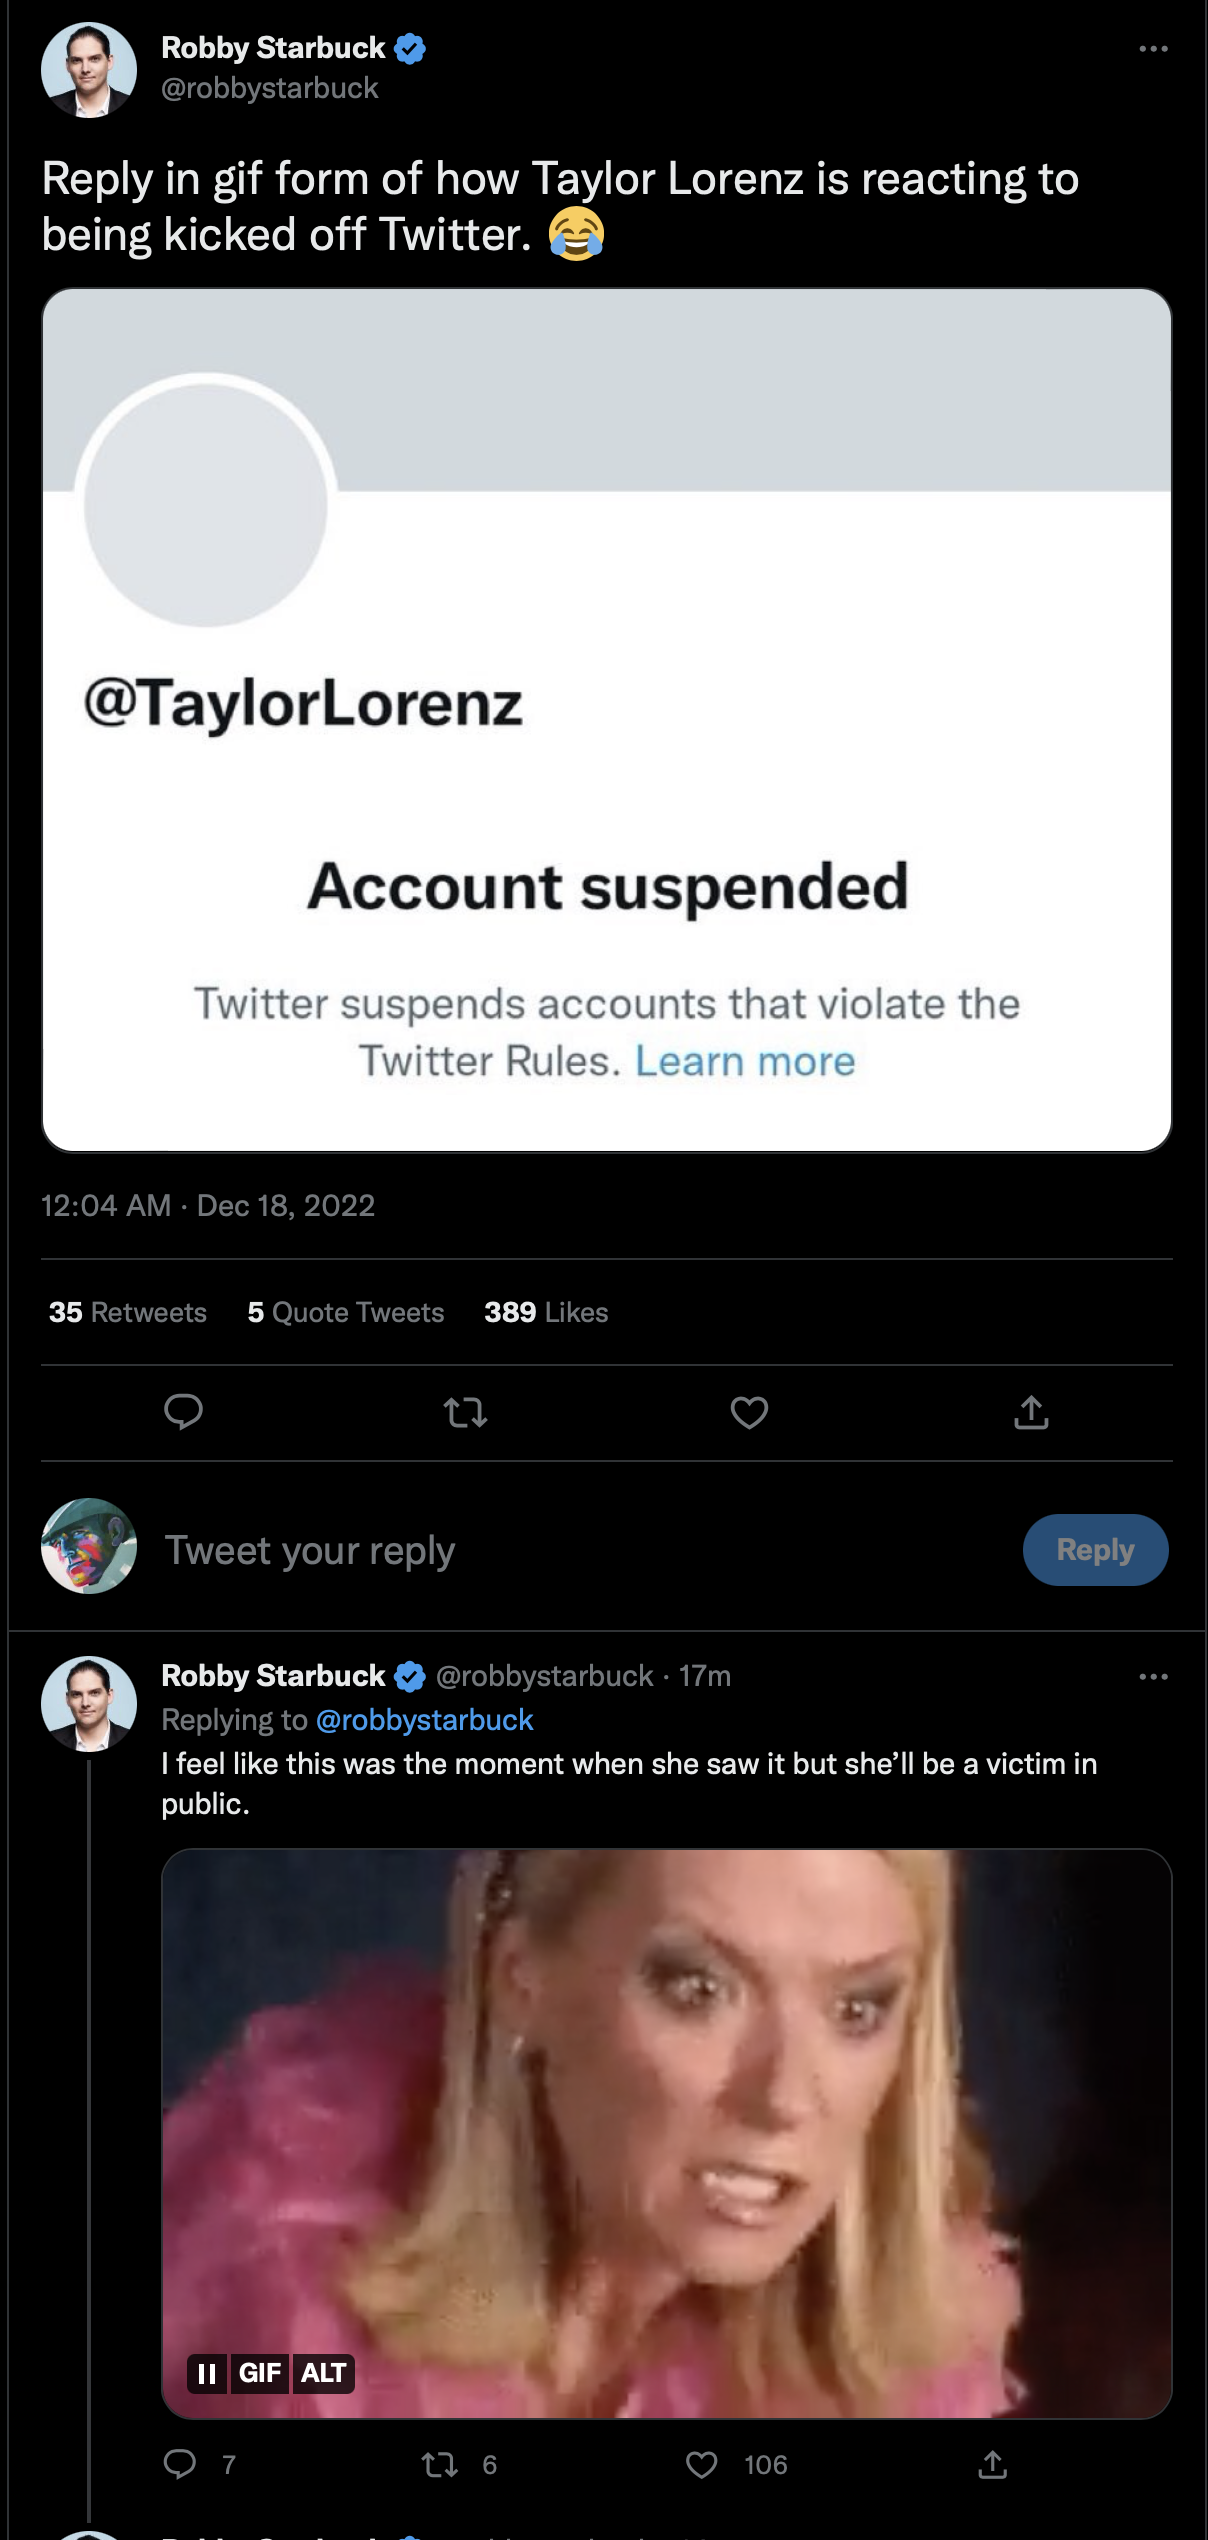Open the three-dot menu on the reply tweet
Viewport: 1208px width, 2540px height.
click(1153, 1676)
